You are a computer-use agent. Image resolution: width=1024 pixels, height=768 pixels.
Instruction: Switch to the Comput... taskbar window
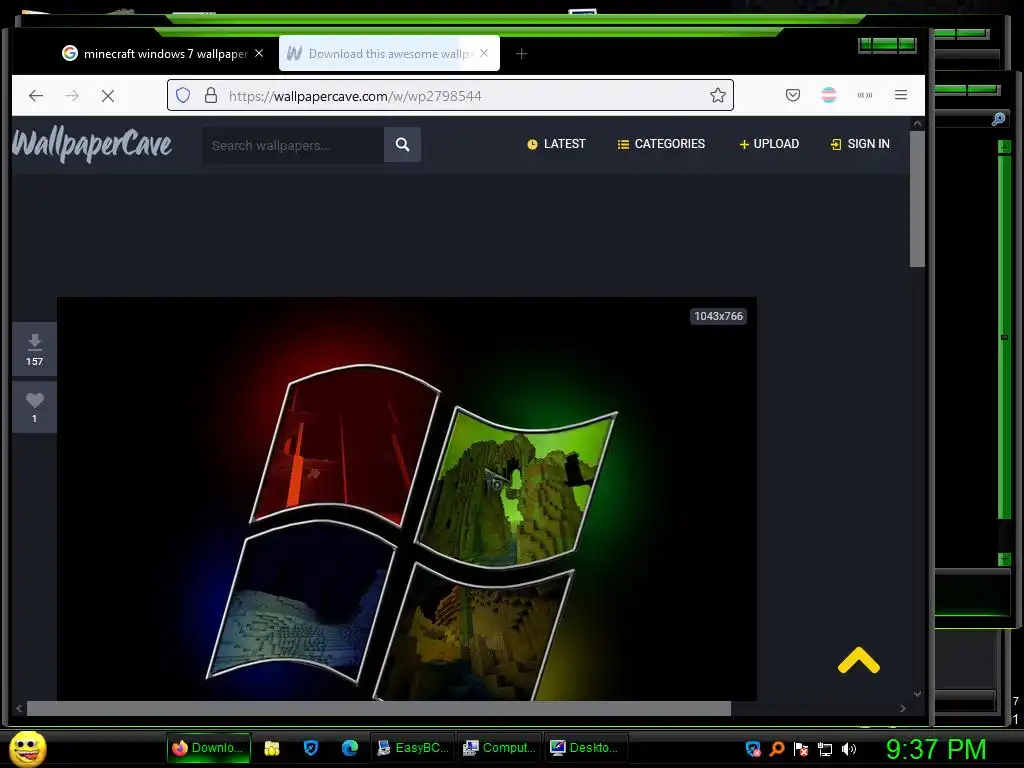tap(500, 748)
